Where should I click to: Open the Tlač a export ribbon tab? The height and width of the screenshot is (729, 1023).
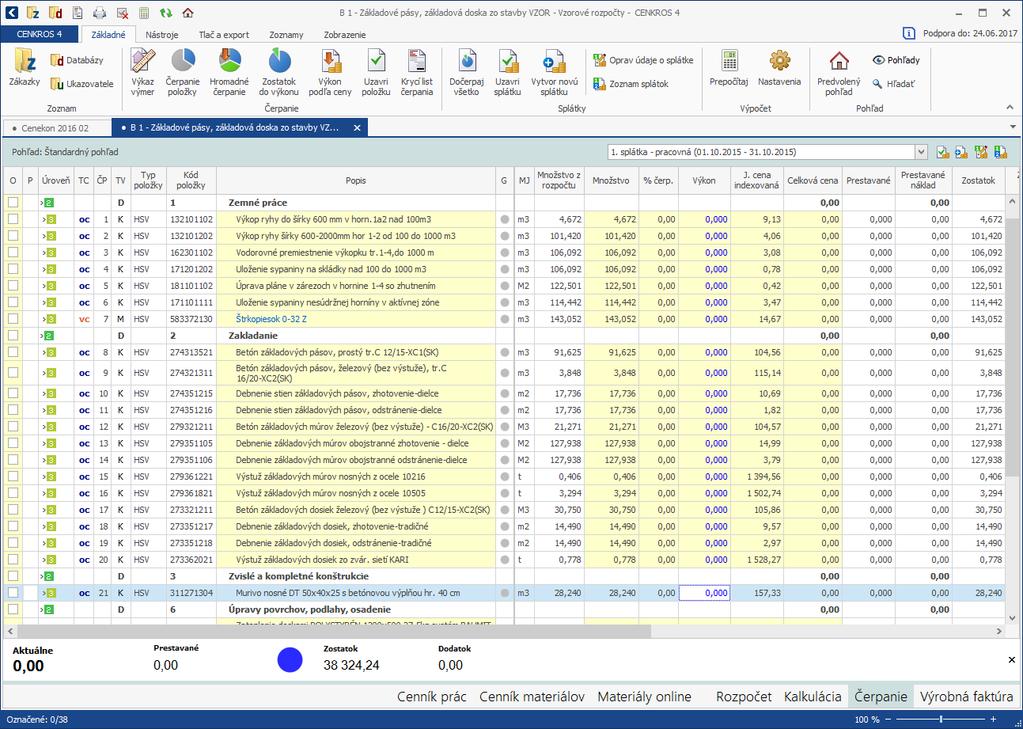pyautogui.click(x=224, y=35)
